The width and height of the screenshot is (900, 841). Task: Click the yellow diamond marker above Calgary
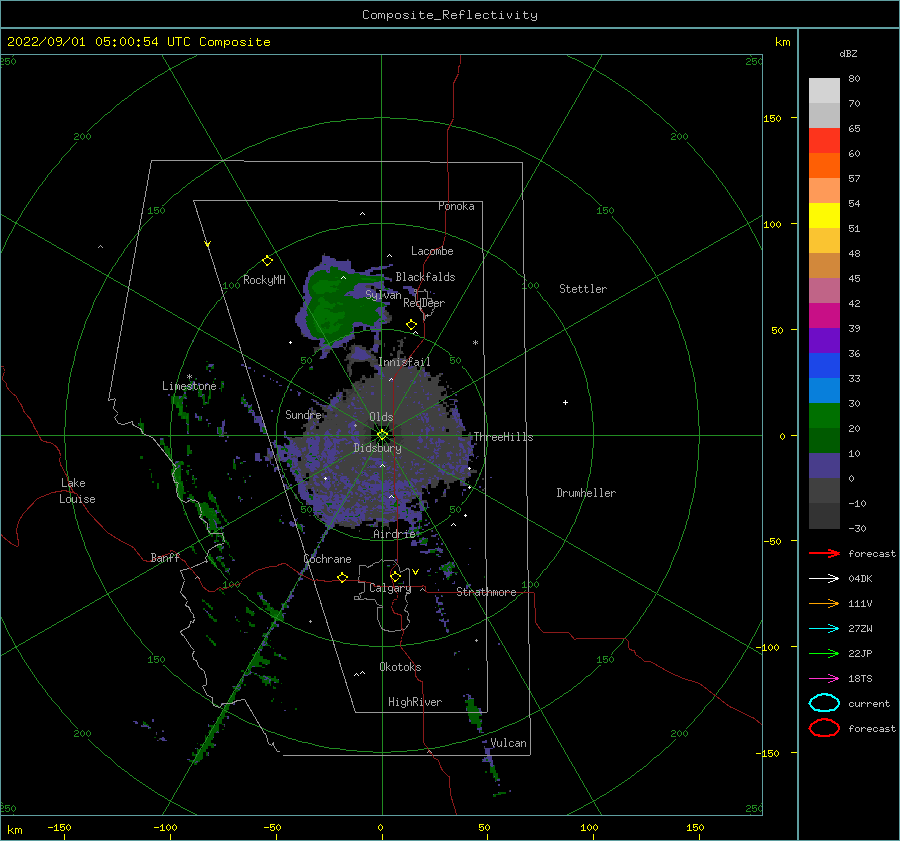(395, 576)
